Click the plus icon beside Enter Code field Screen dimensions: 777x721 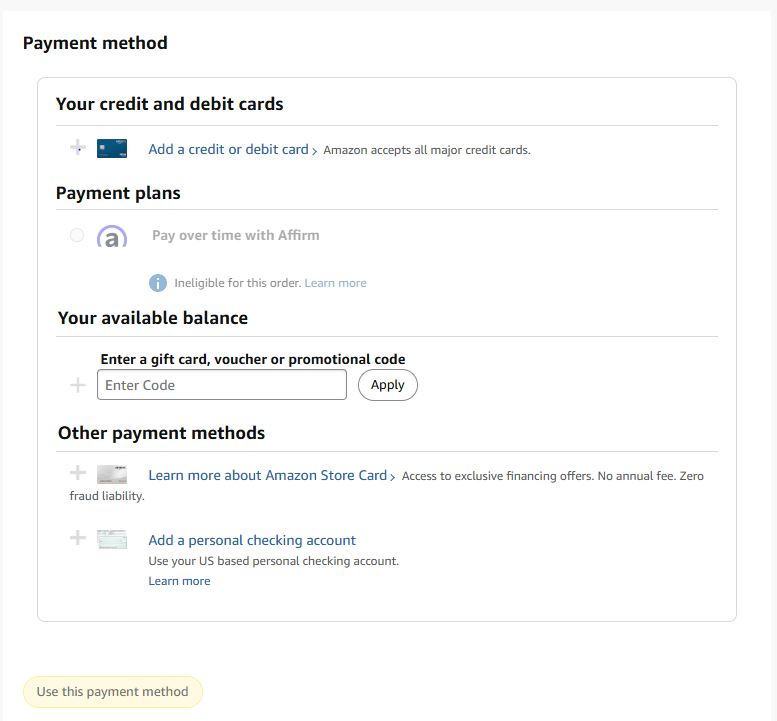coord(78,385)
